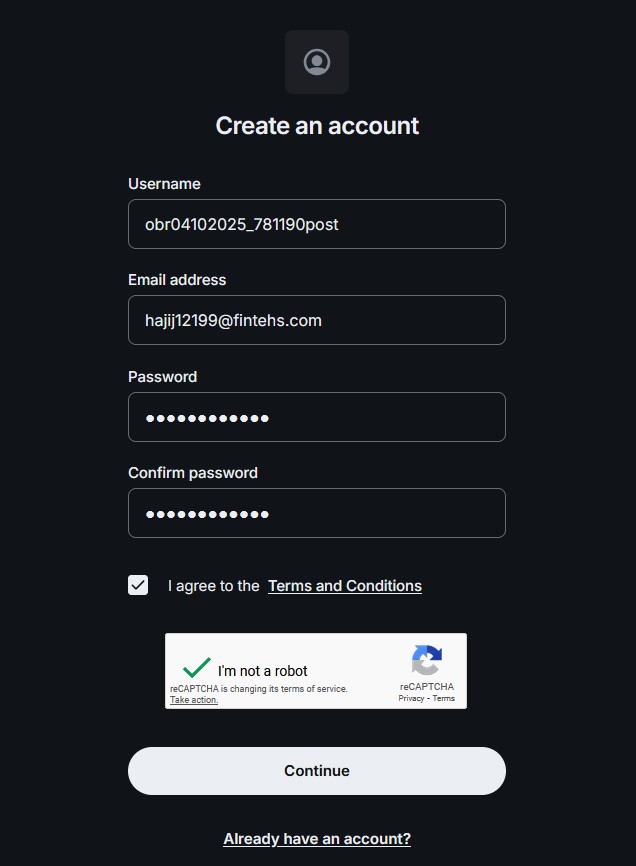Focus the Confirm password field
Screen dimensions: 636x866
(317, 513)
